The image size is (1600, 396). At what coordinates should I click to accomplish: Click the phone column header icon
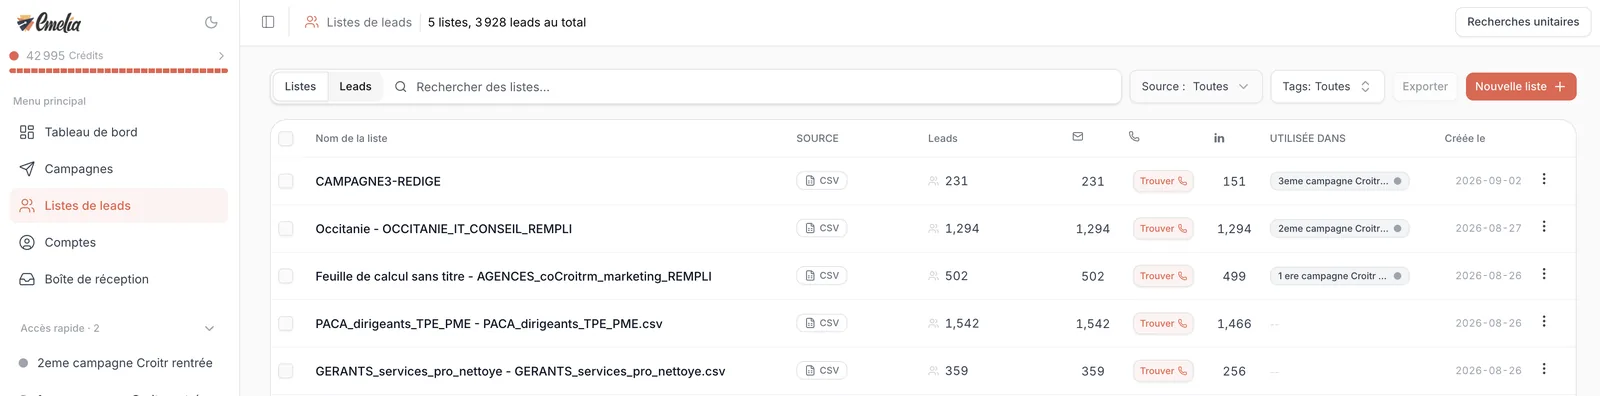(1134, 137)
